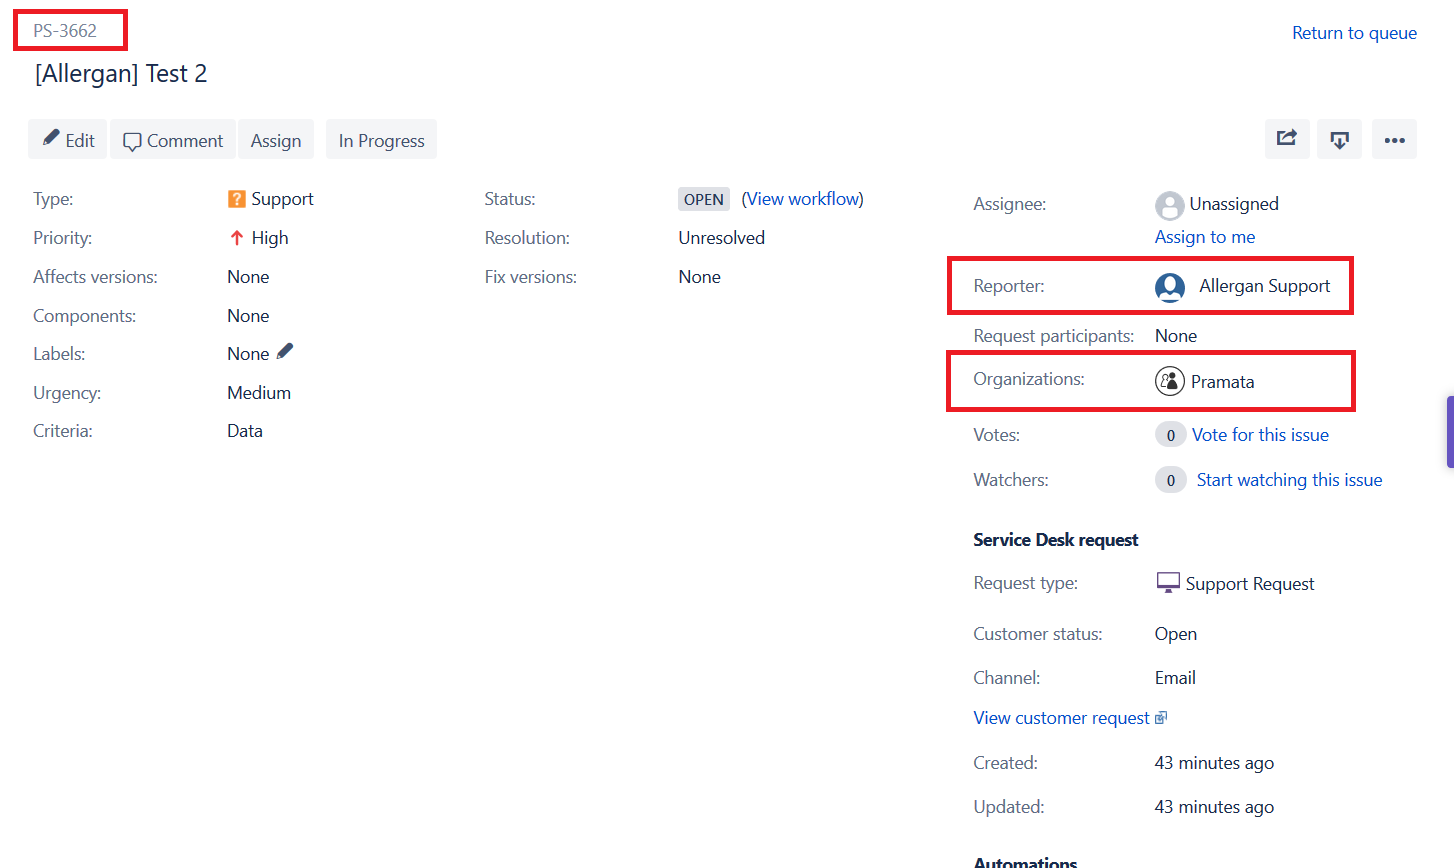Click the Customer status value Open

1176,634
